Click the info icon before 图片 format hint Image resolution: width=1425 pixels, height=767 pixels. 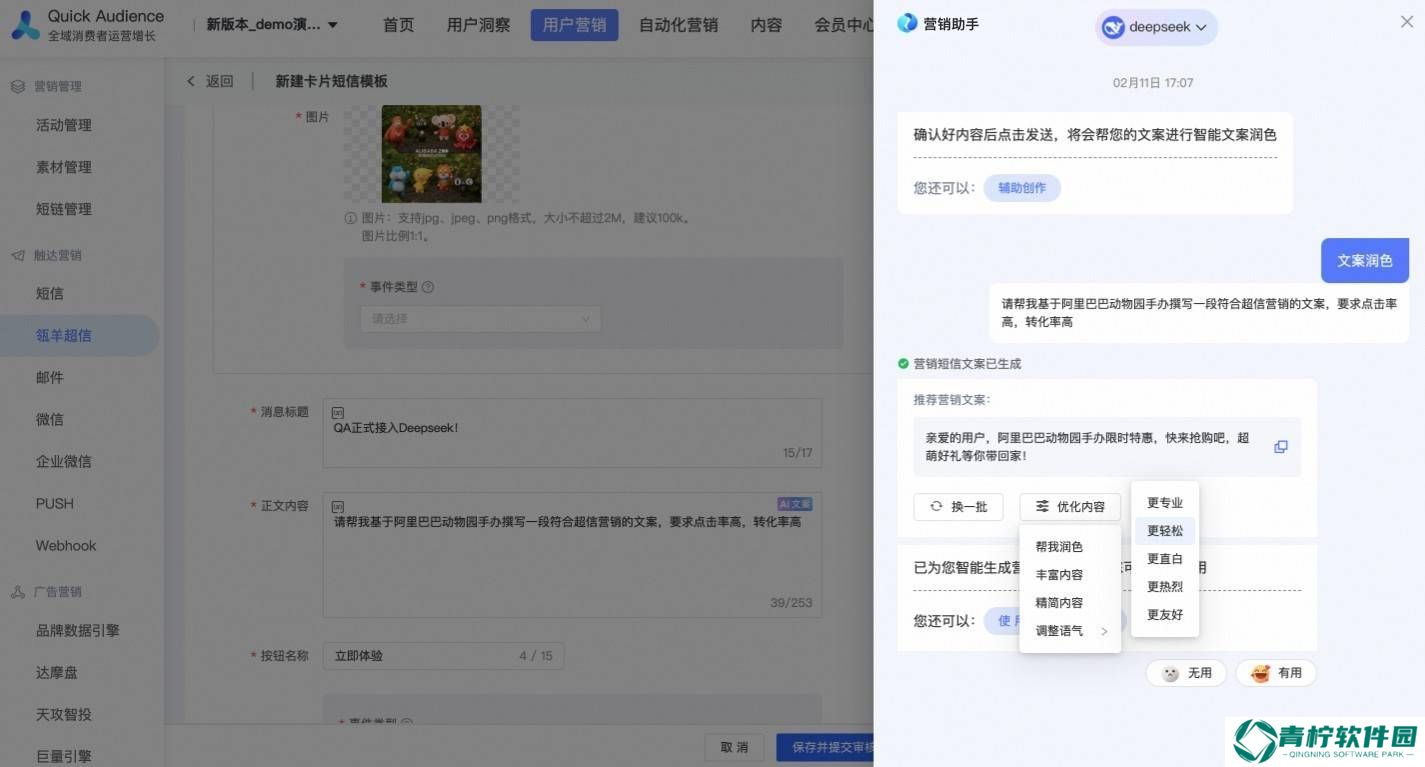tap(350, 218)
